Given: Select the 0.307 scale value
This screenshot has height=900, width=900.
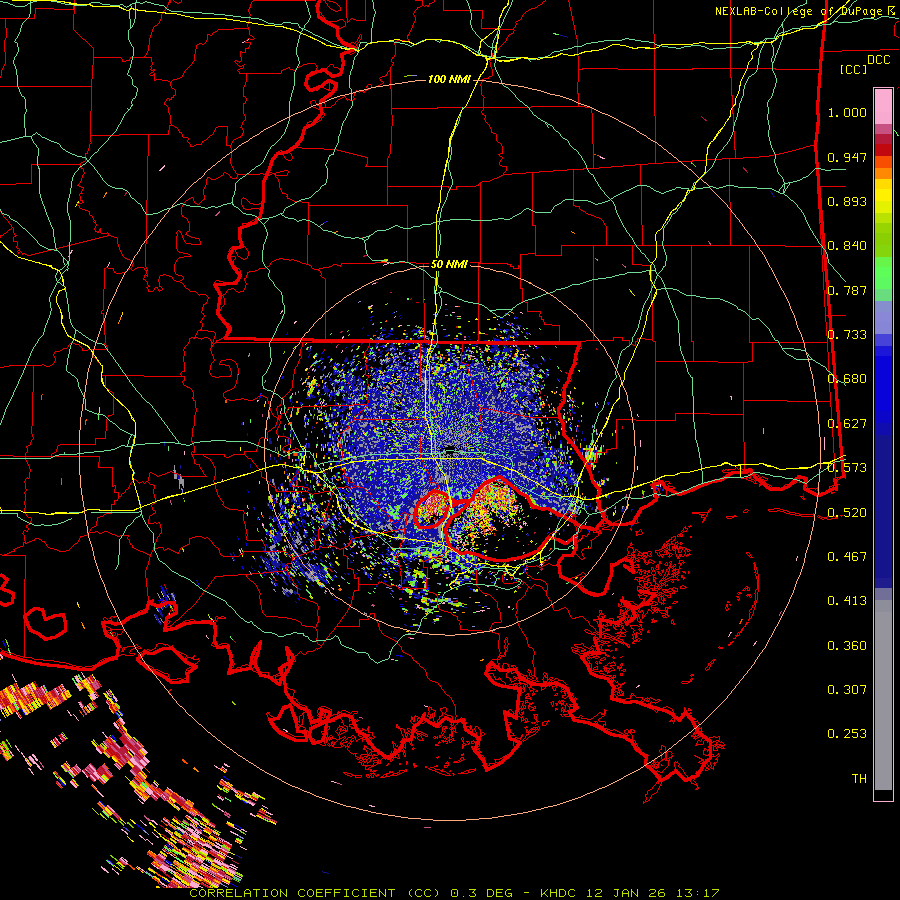Looking at the screenshot, I should (847, 690).
